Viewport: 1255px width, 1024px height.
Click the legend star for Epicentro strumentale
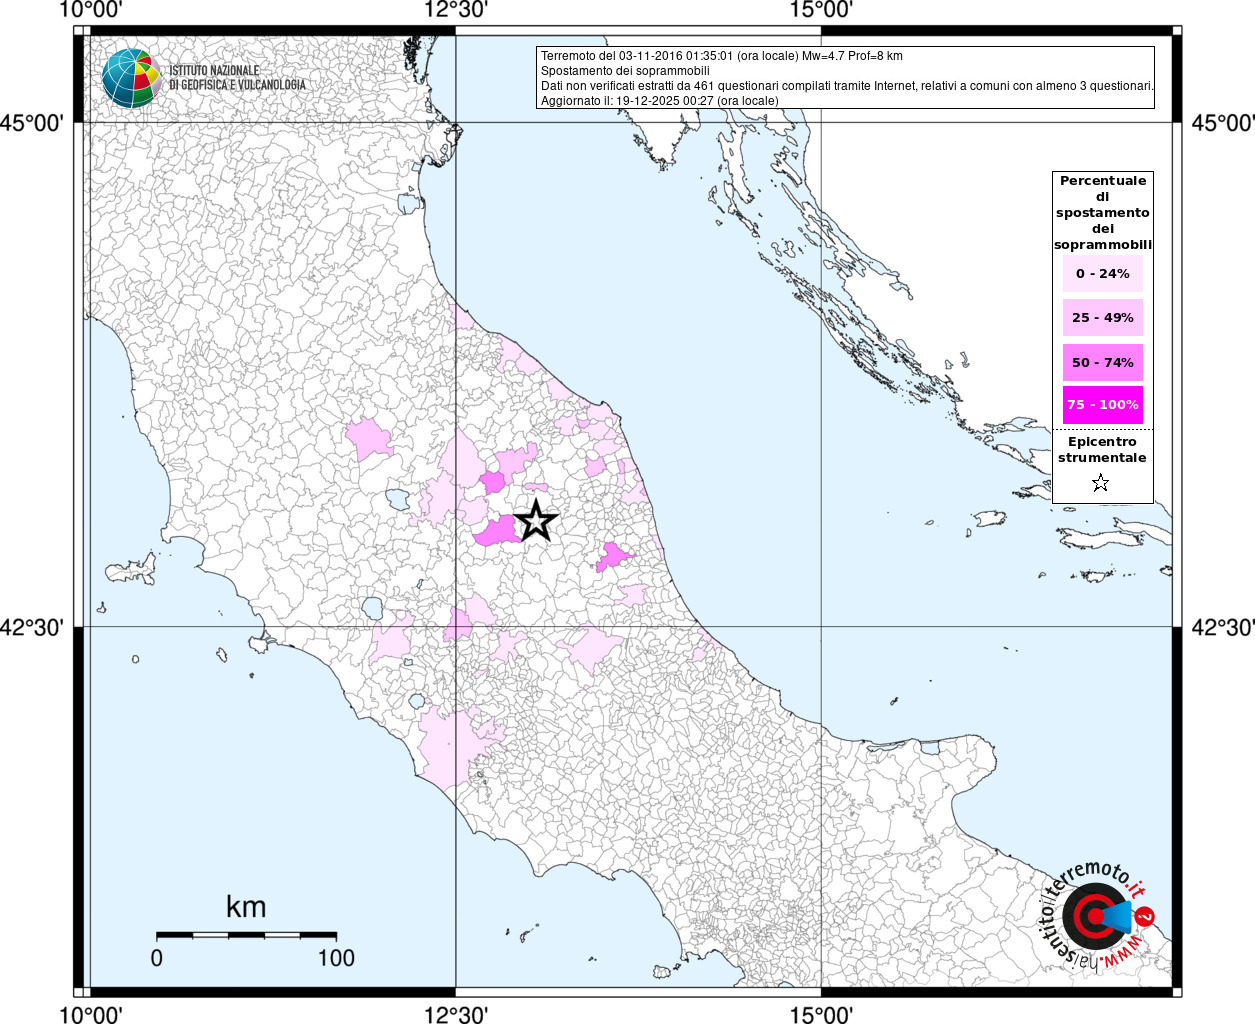[1101, 483]
